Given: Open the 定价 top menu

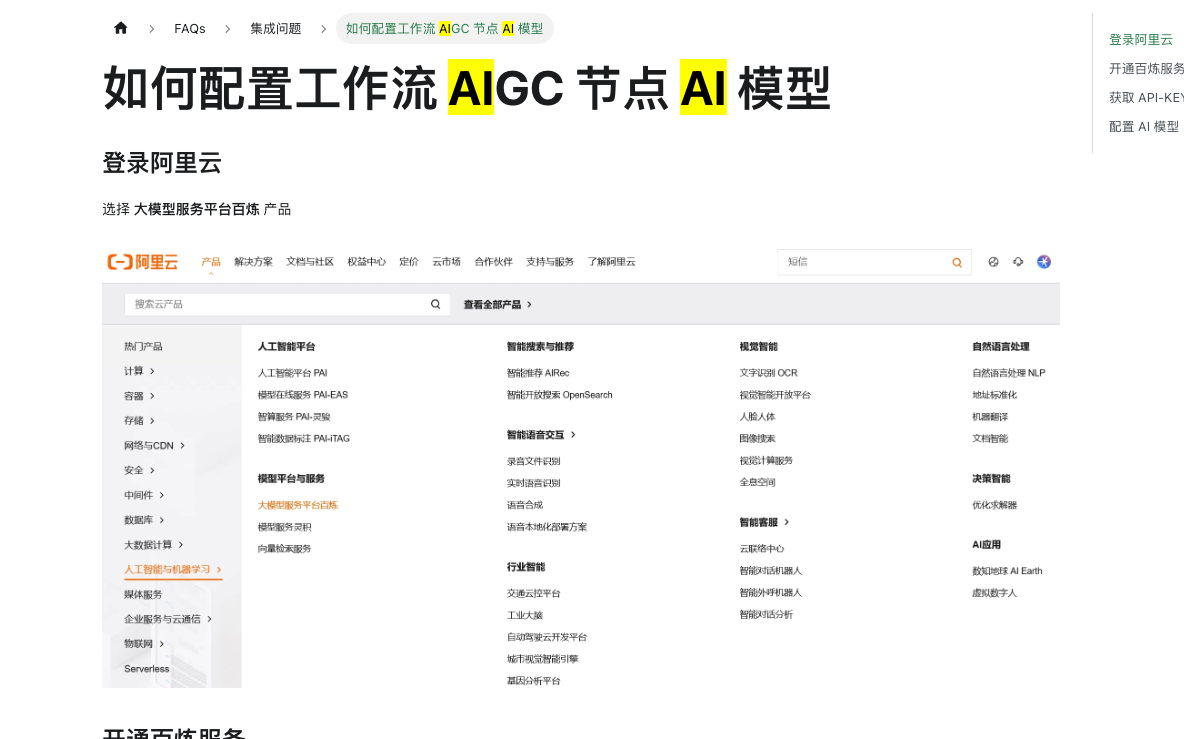Looking at the screenshot, I should click(x=409, y=262).
